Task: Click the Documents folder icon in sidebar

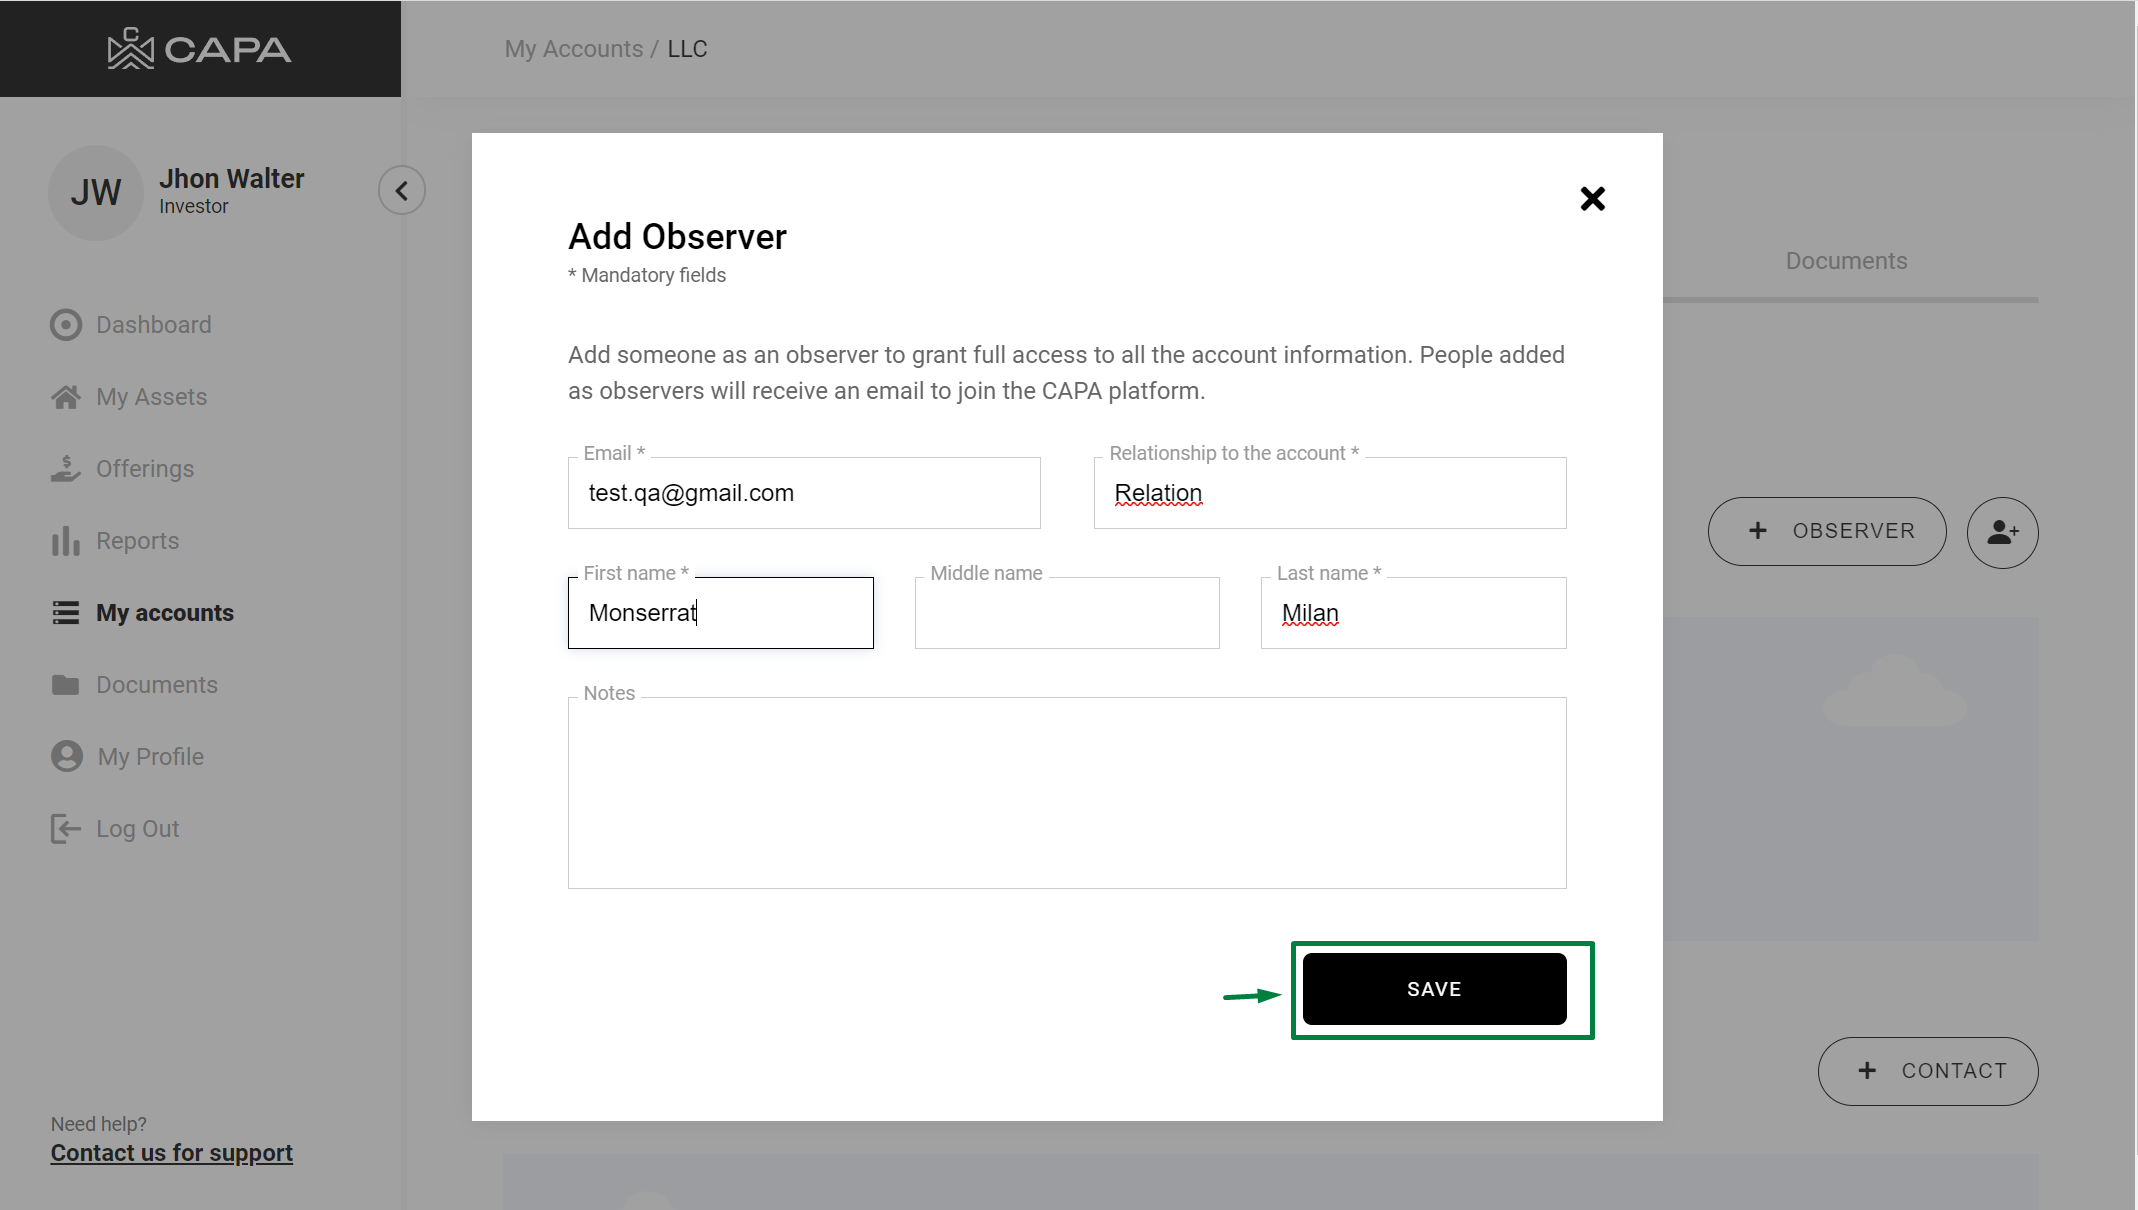Action: (66, 685)
